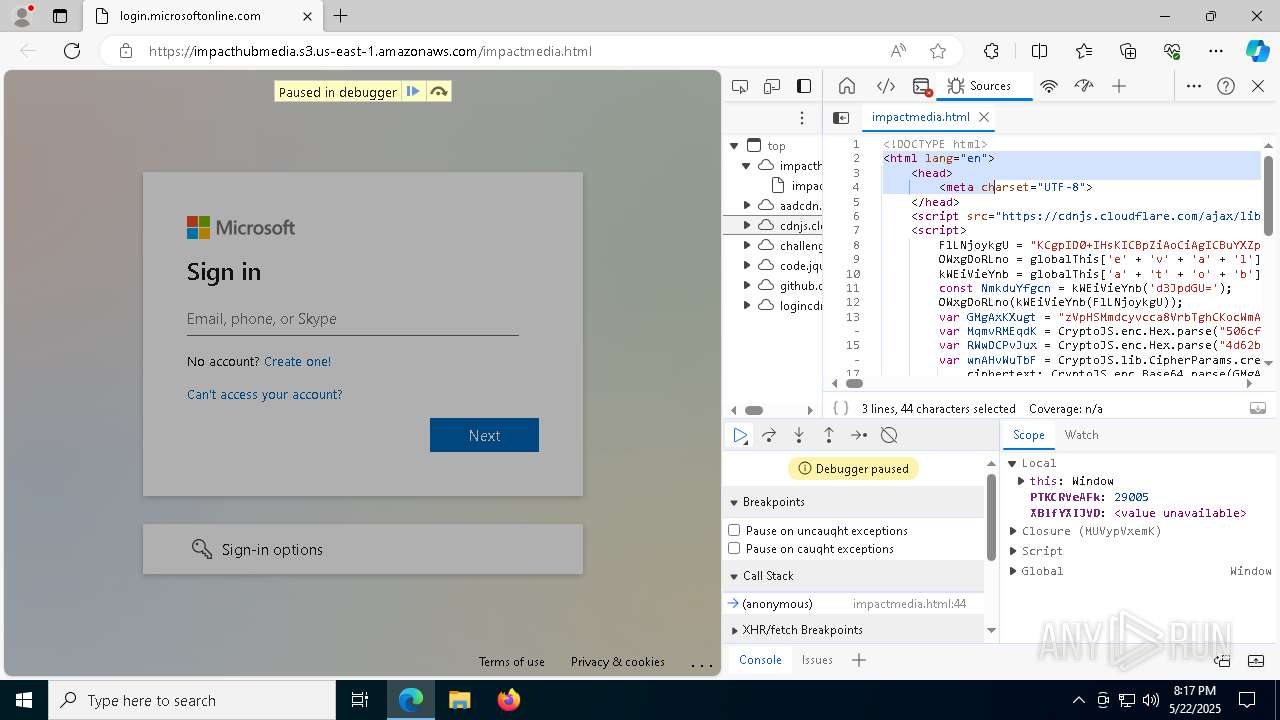Open the navigator more options menu
The image size is (1280, 720).
[x=802, y=118]
